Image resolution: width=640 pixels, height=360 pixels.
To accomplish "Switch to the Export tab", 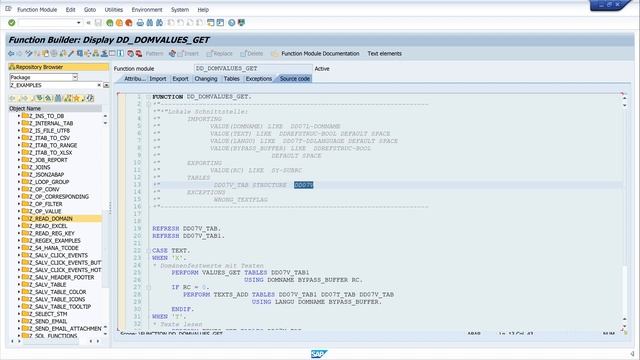I will point(180,79).
